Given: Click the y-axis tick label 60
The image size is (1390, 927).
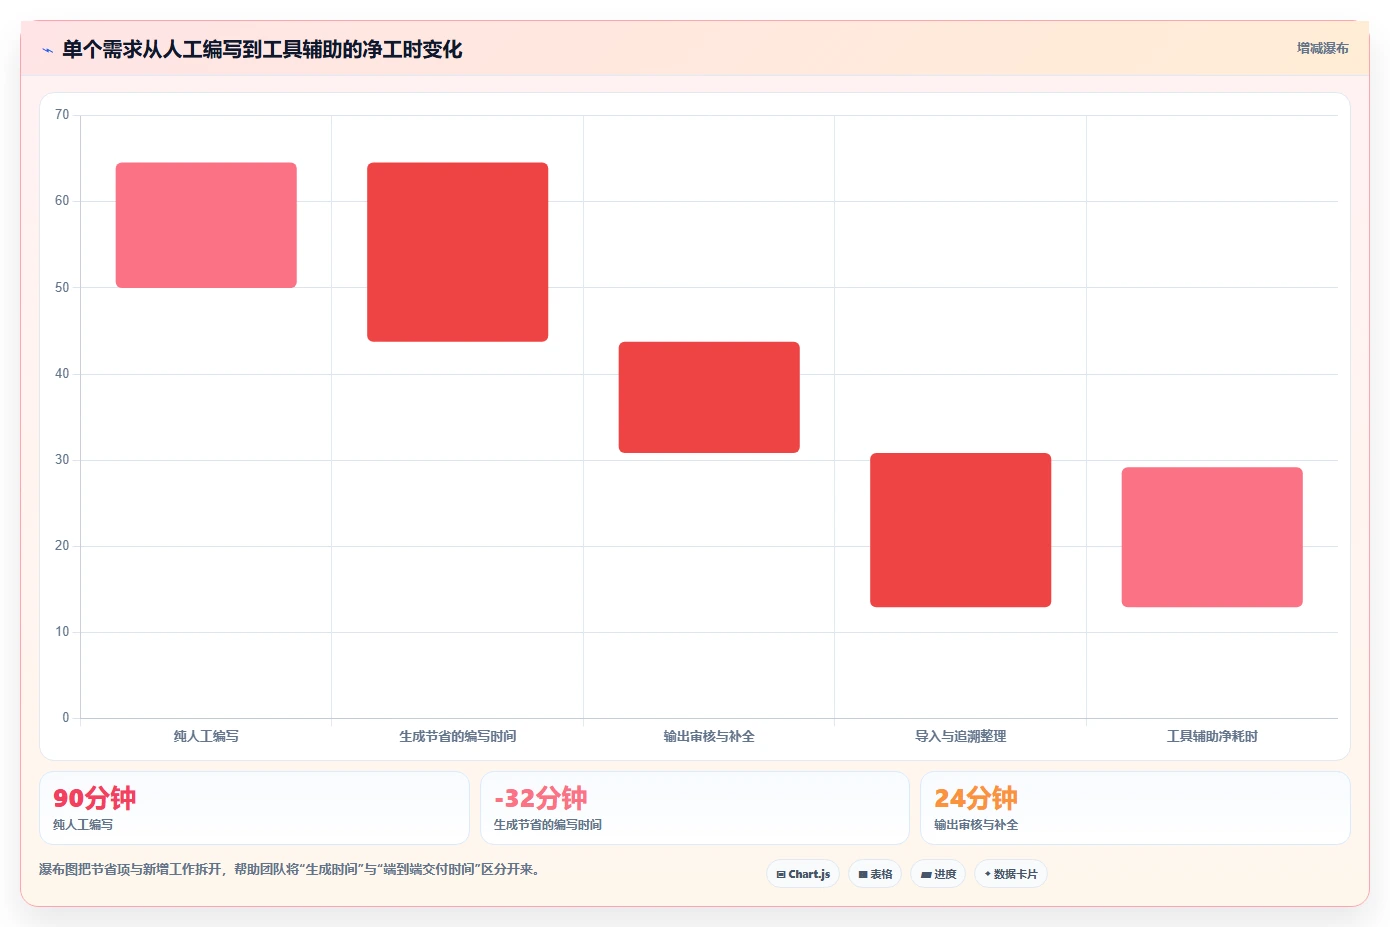Looking at the screenshot, I should 62,201.
